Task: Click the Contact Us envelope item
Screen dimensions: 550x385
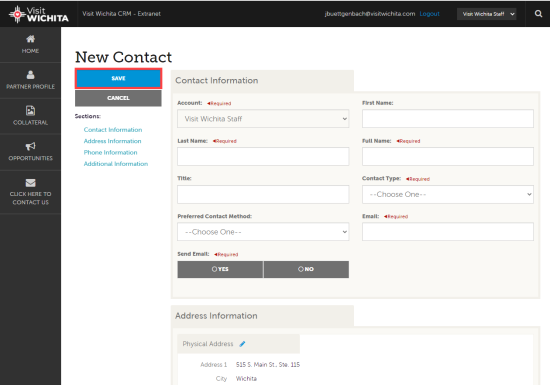Action: coord(31,192)
